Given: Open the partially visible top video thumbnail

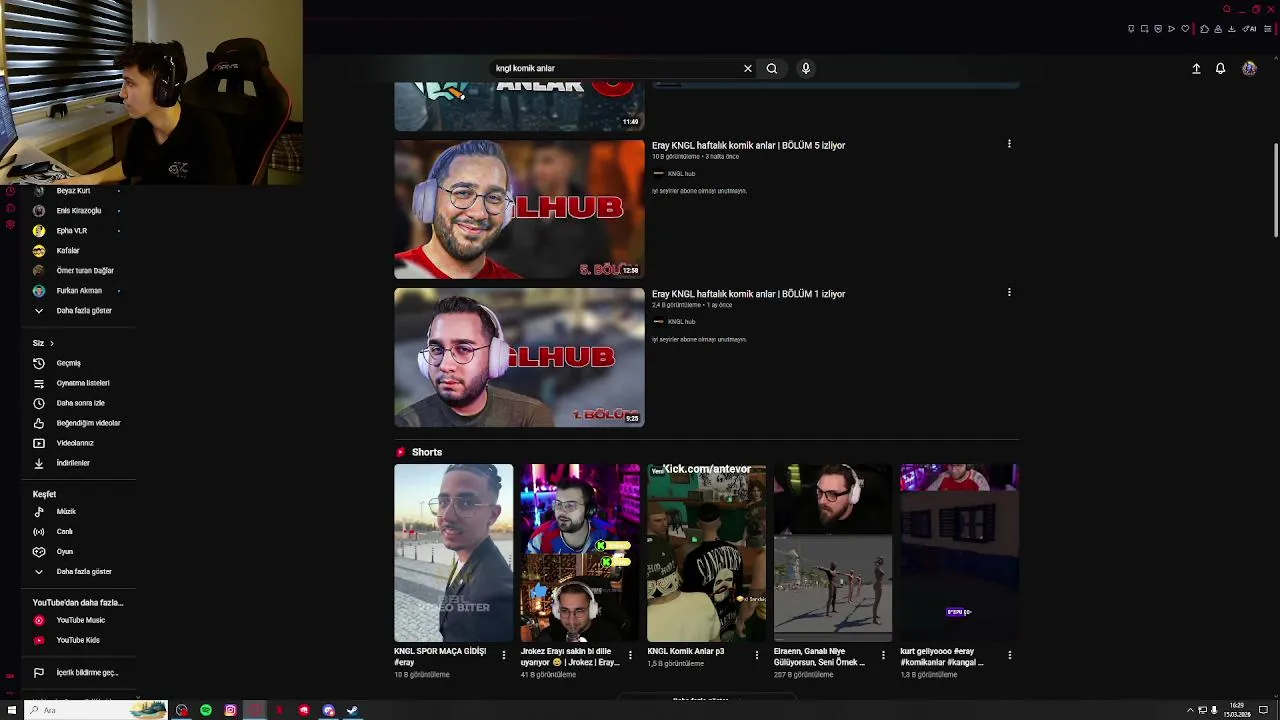Looking at the screenshot, I should [x=519, y=107].
